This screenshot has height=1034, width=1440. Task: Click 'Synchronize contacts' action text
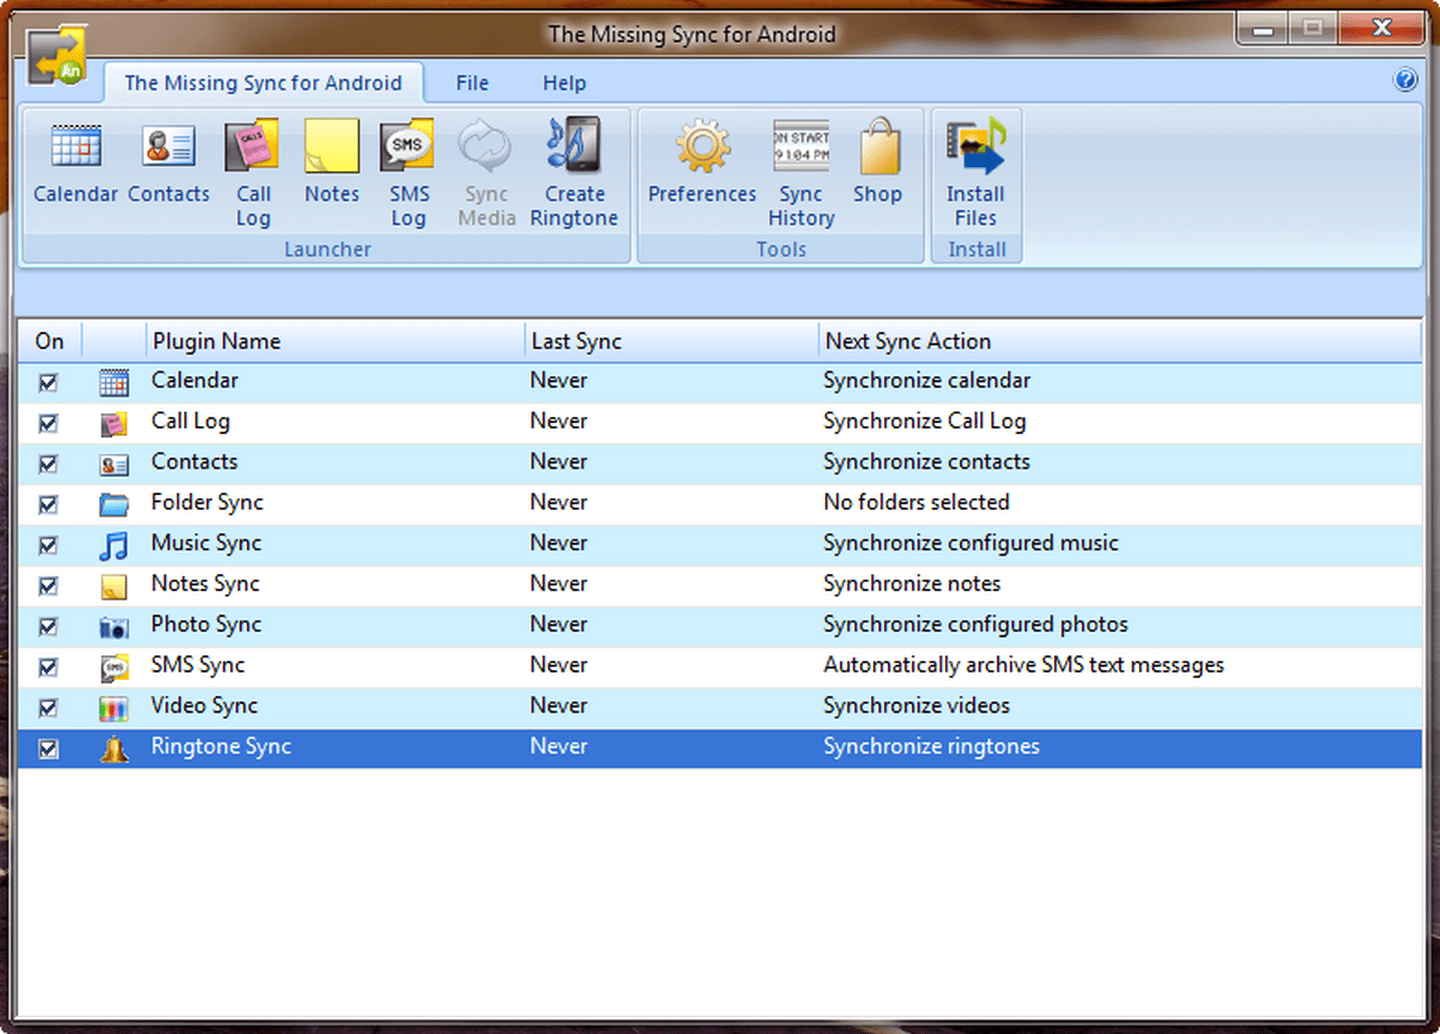click(927, 462)
